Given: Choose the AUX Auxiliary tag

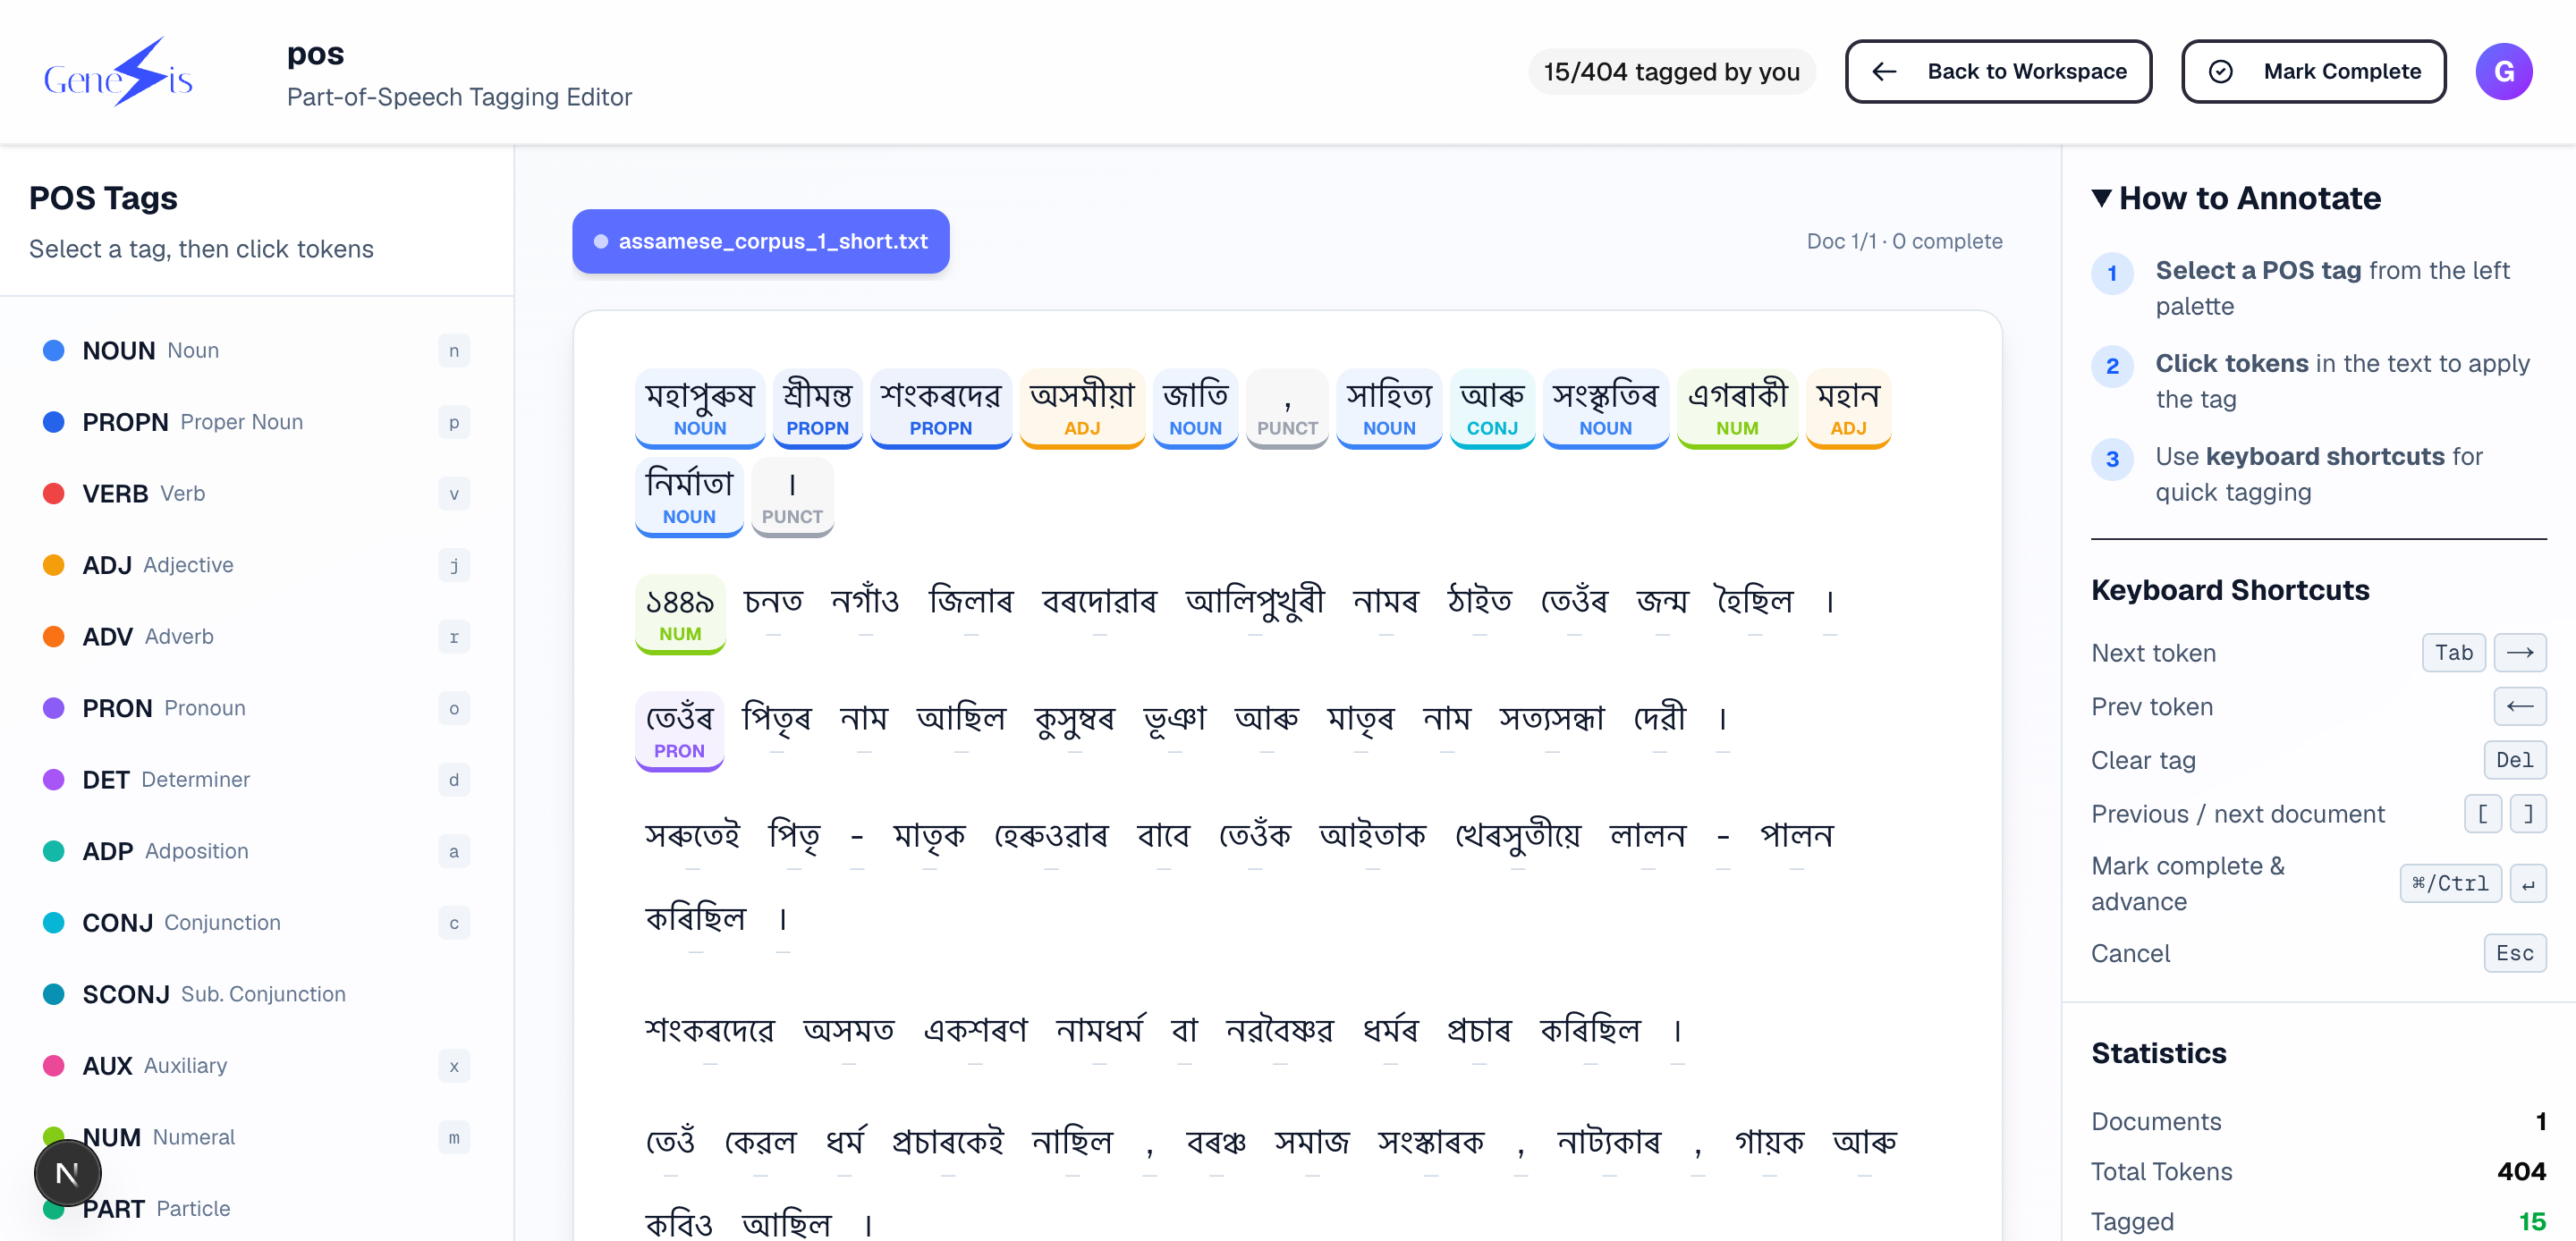Looking at the screenshot, I should coord(257,1066).
